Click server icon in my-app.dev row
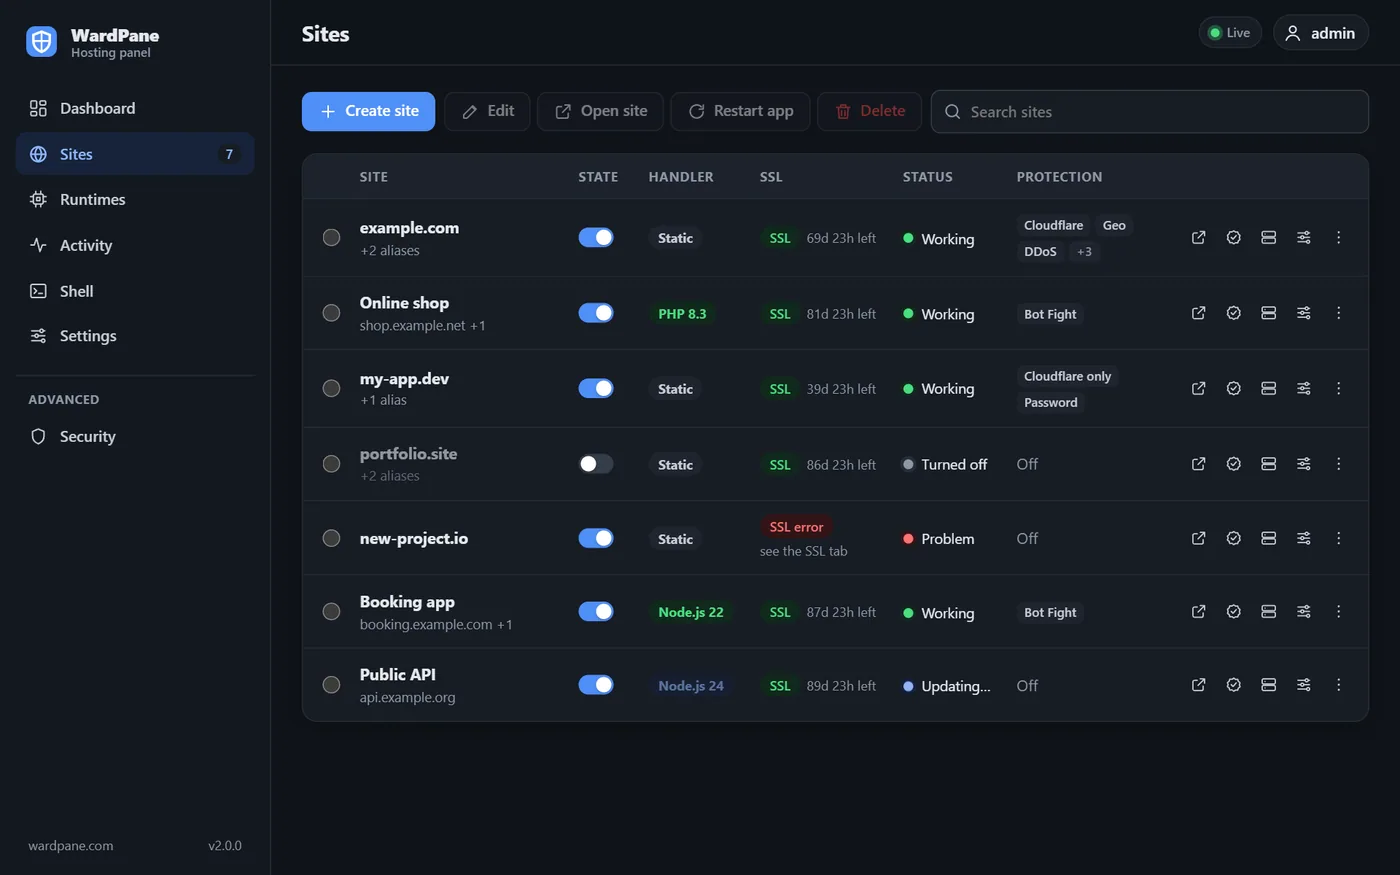 click(1268, 388)
